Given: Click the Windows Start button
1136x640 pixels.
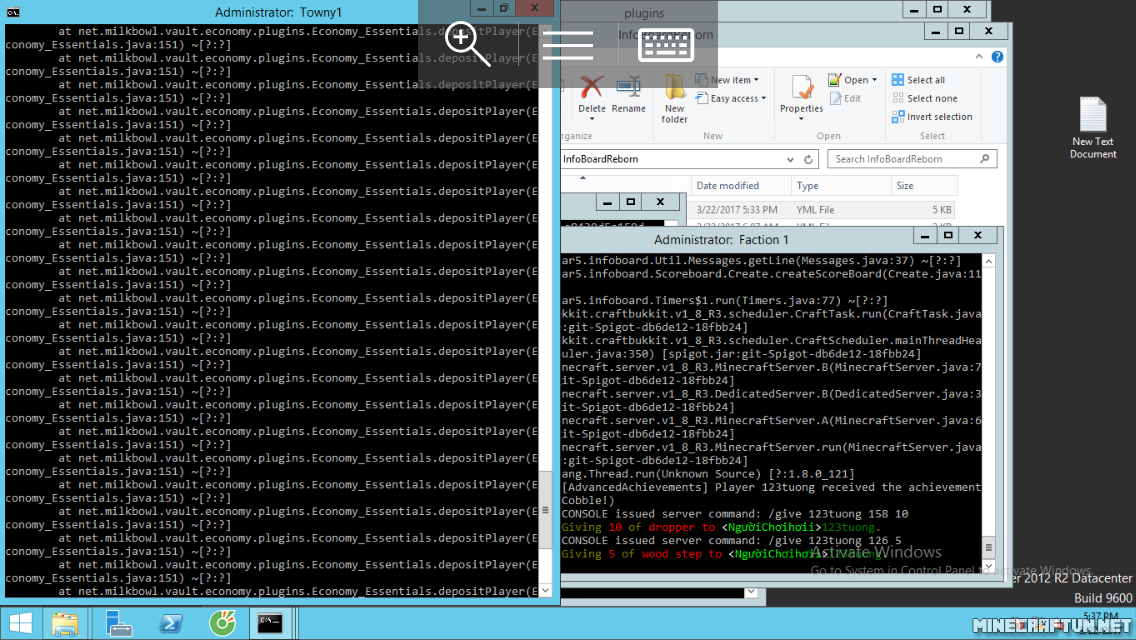Looking at the screenshot, I should click(20, 624).
